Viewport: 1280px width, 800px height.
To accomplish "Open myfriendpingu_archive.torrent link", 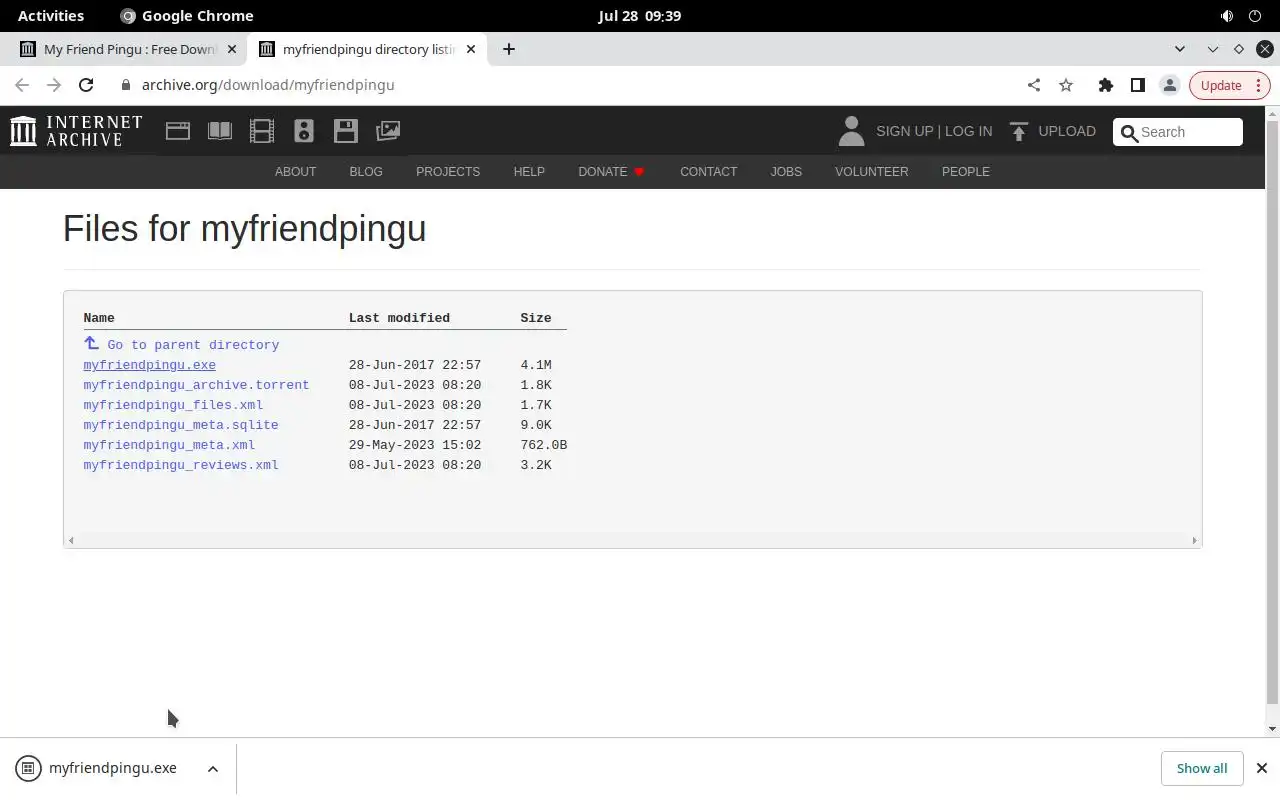I will click(x=196, y=385).
